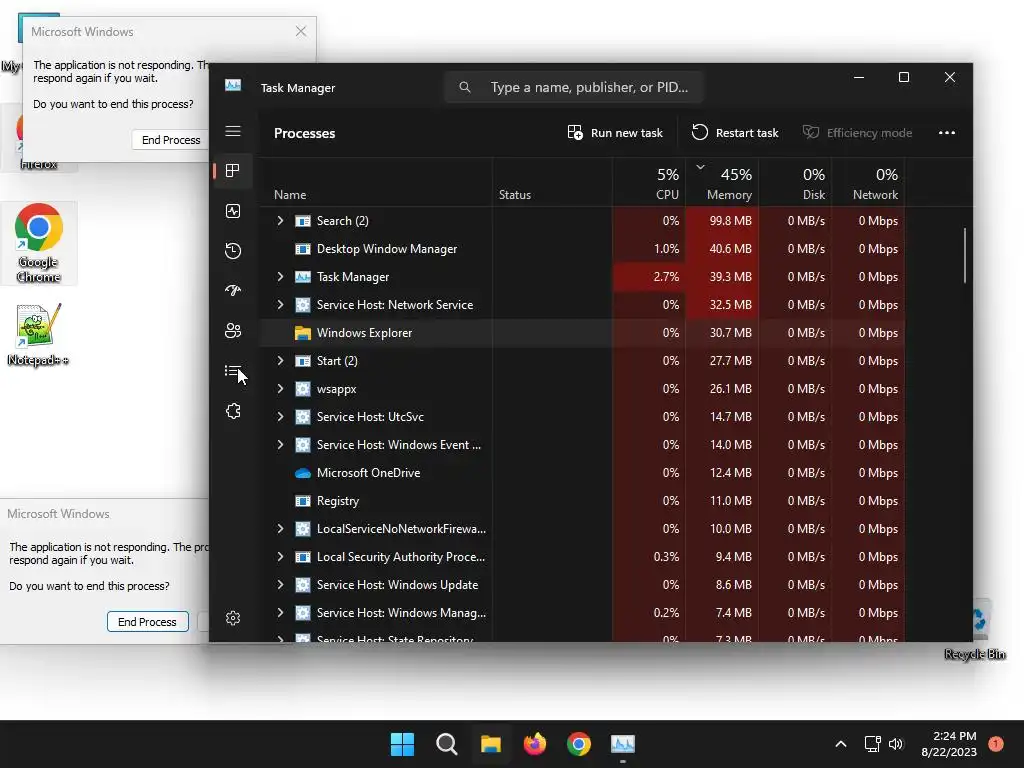Close the upper Microsoft Windows dialog
This screenshot has height=768, width=1024.
pos(300,31)
